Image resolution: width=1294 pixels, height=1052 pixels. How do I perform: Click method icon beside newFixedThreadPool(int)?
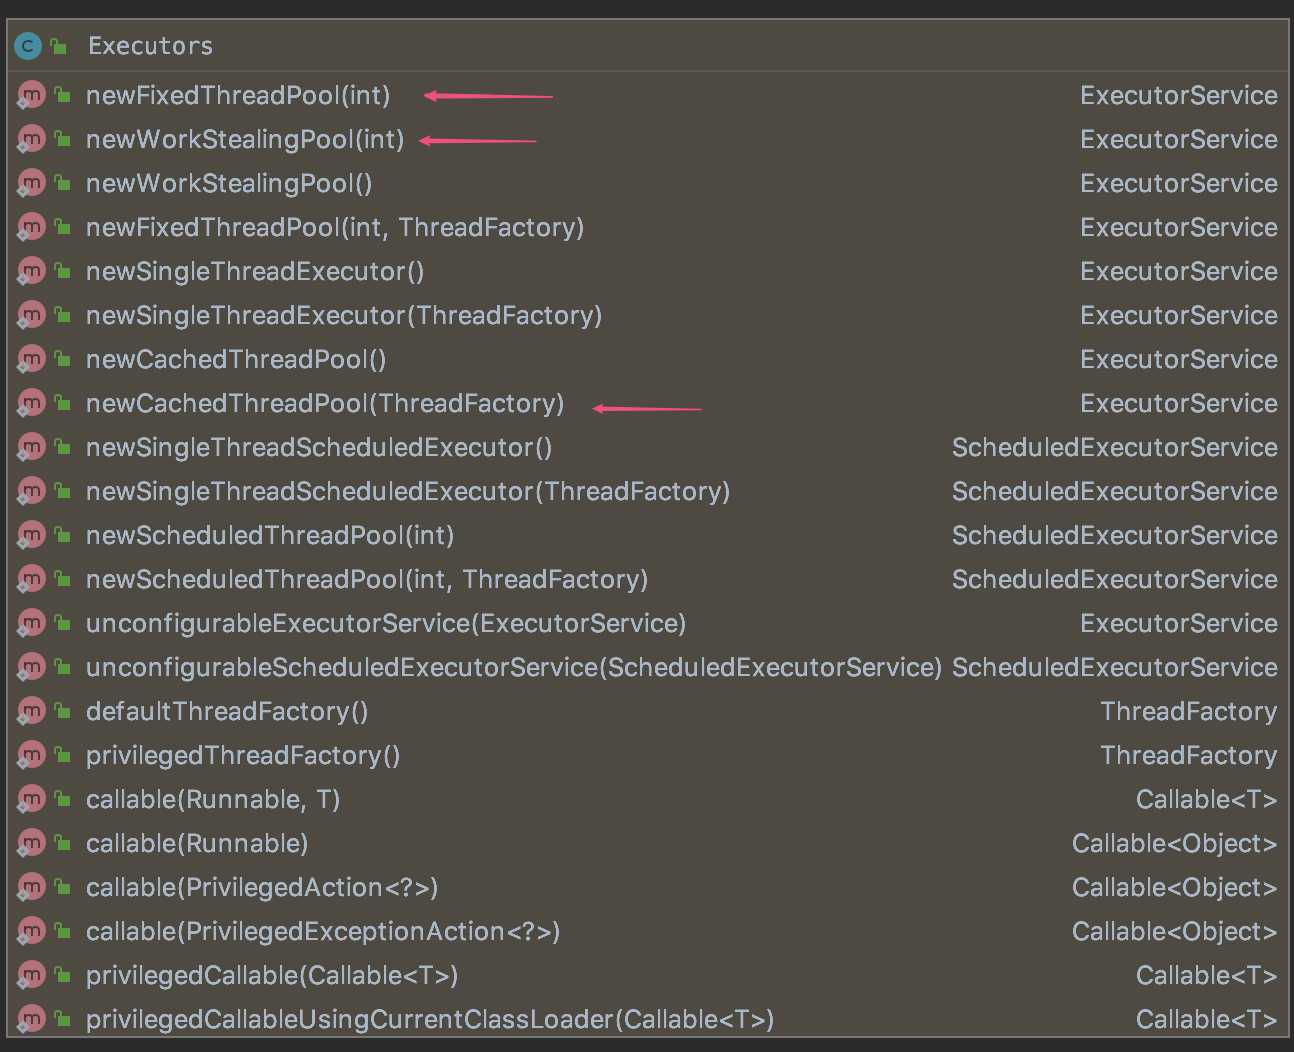[31, 95]
